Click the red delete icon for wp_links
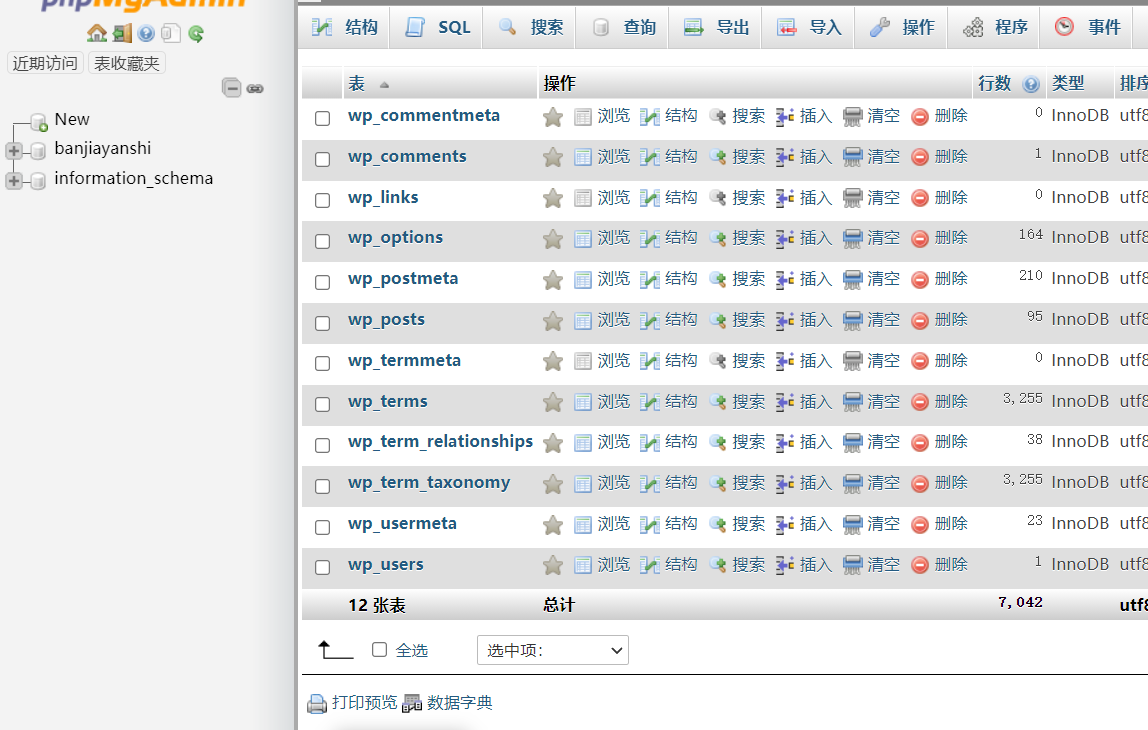1148x730 pixels. (920, 198)
